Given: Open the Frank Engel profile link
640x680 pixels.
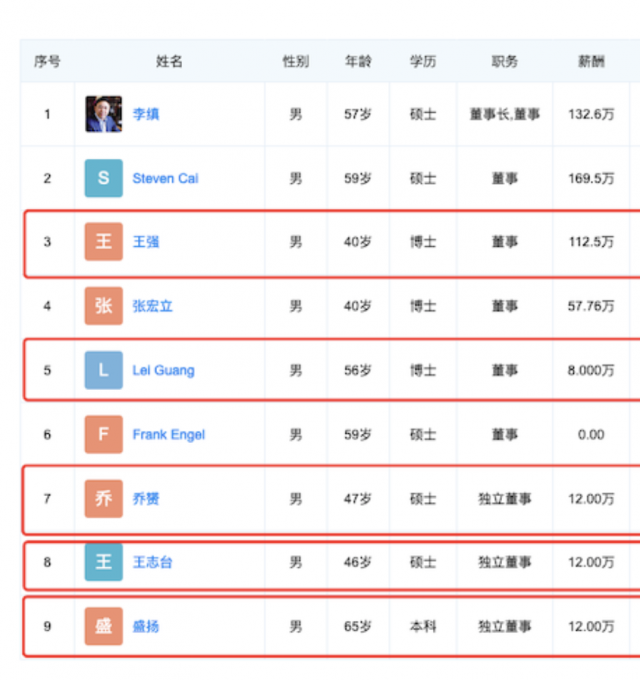Looking at the screenshot, I should point(168,435).
